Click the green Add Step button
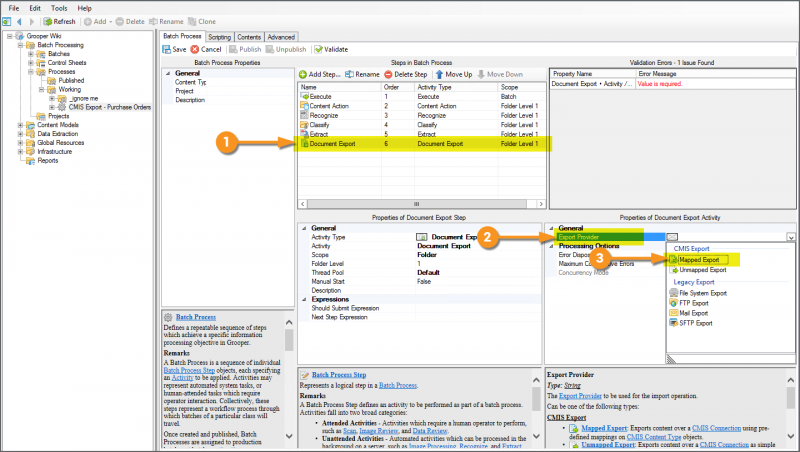 click(319, 74)
